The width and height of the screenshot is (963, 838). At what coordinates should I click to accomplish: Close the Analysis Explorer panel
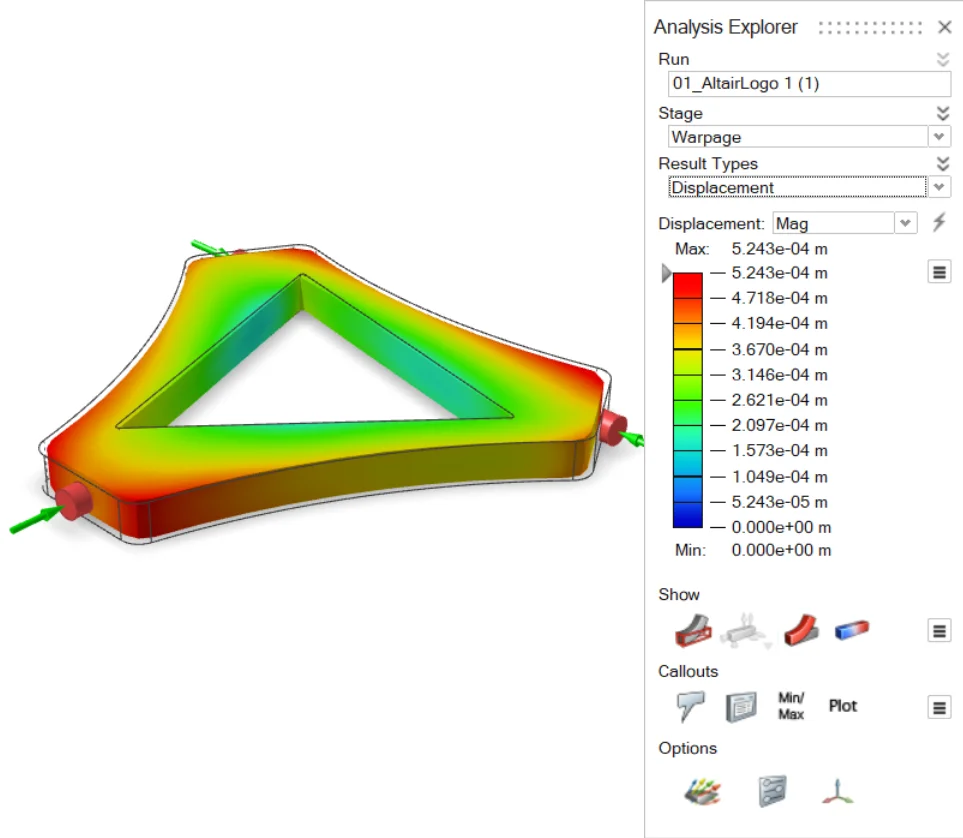(944, 27)
